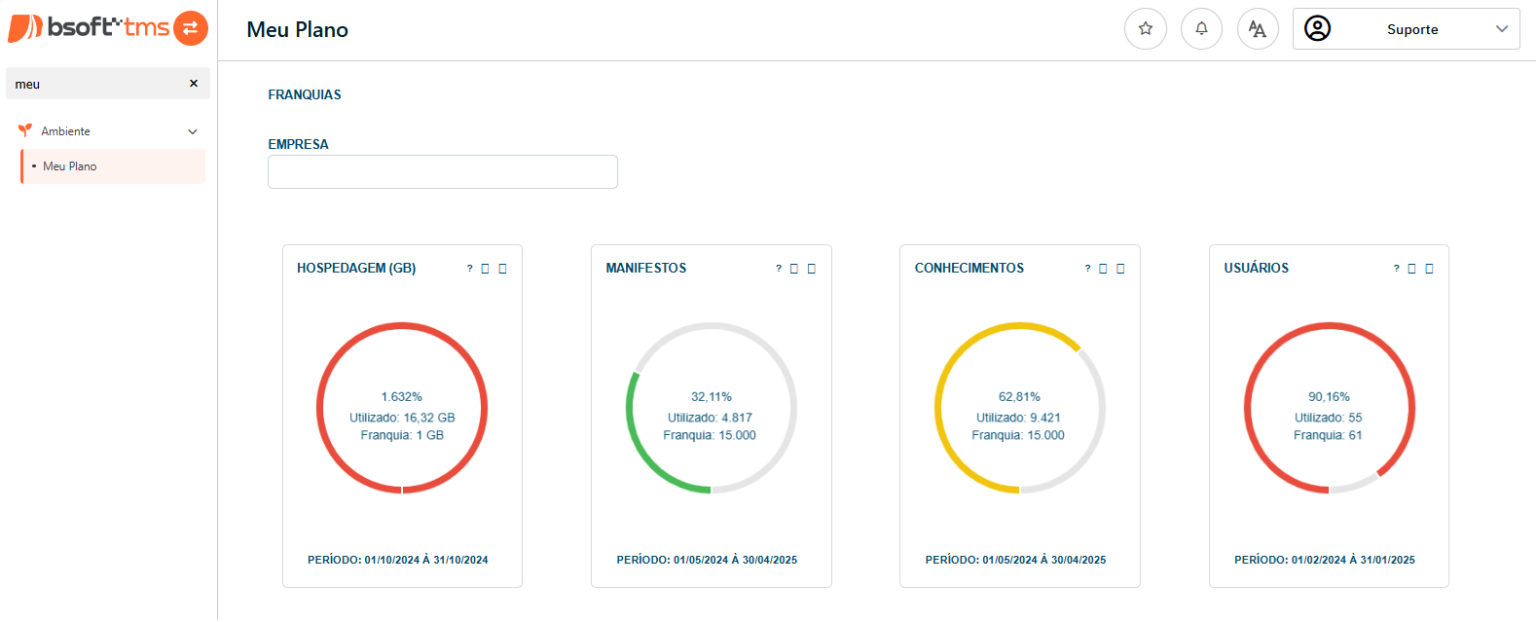Viewport: 1536px width, 622px height.
Task: Click the user avatar icon beside Suporte
Action: point(1318,29)
